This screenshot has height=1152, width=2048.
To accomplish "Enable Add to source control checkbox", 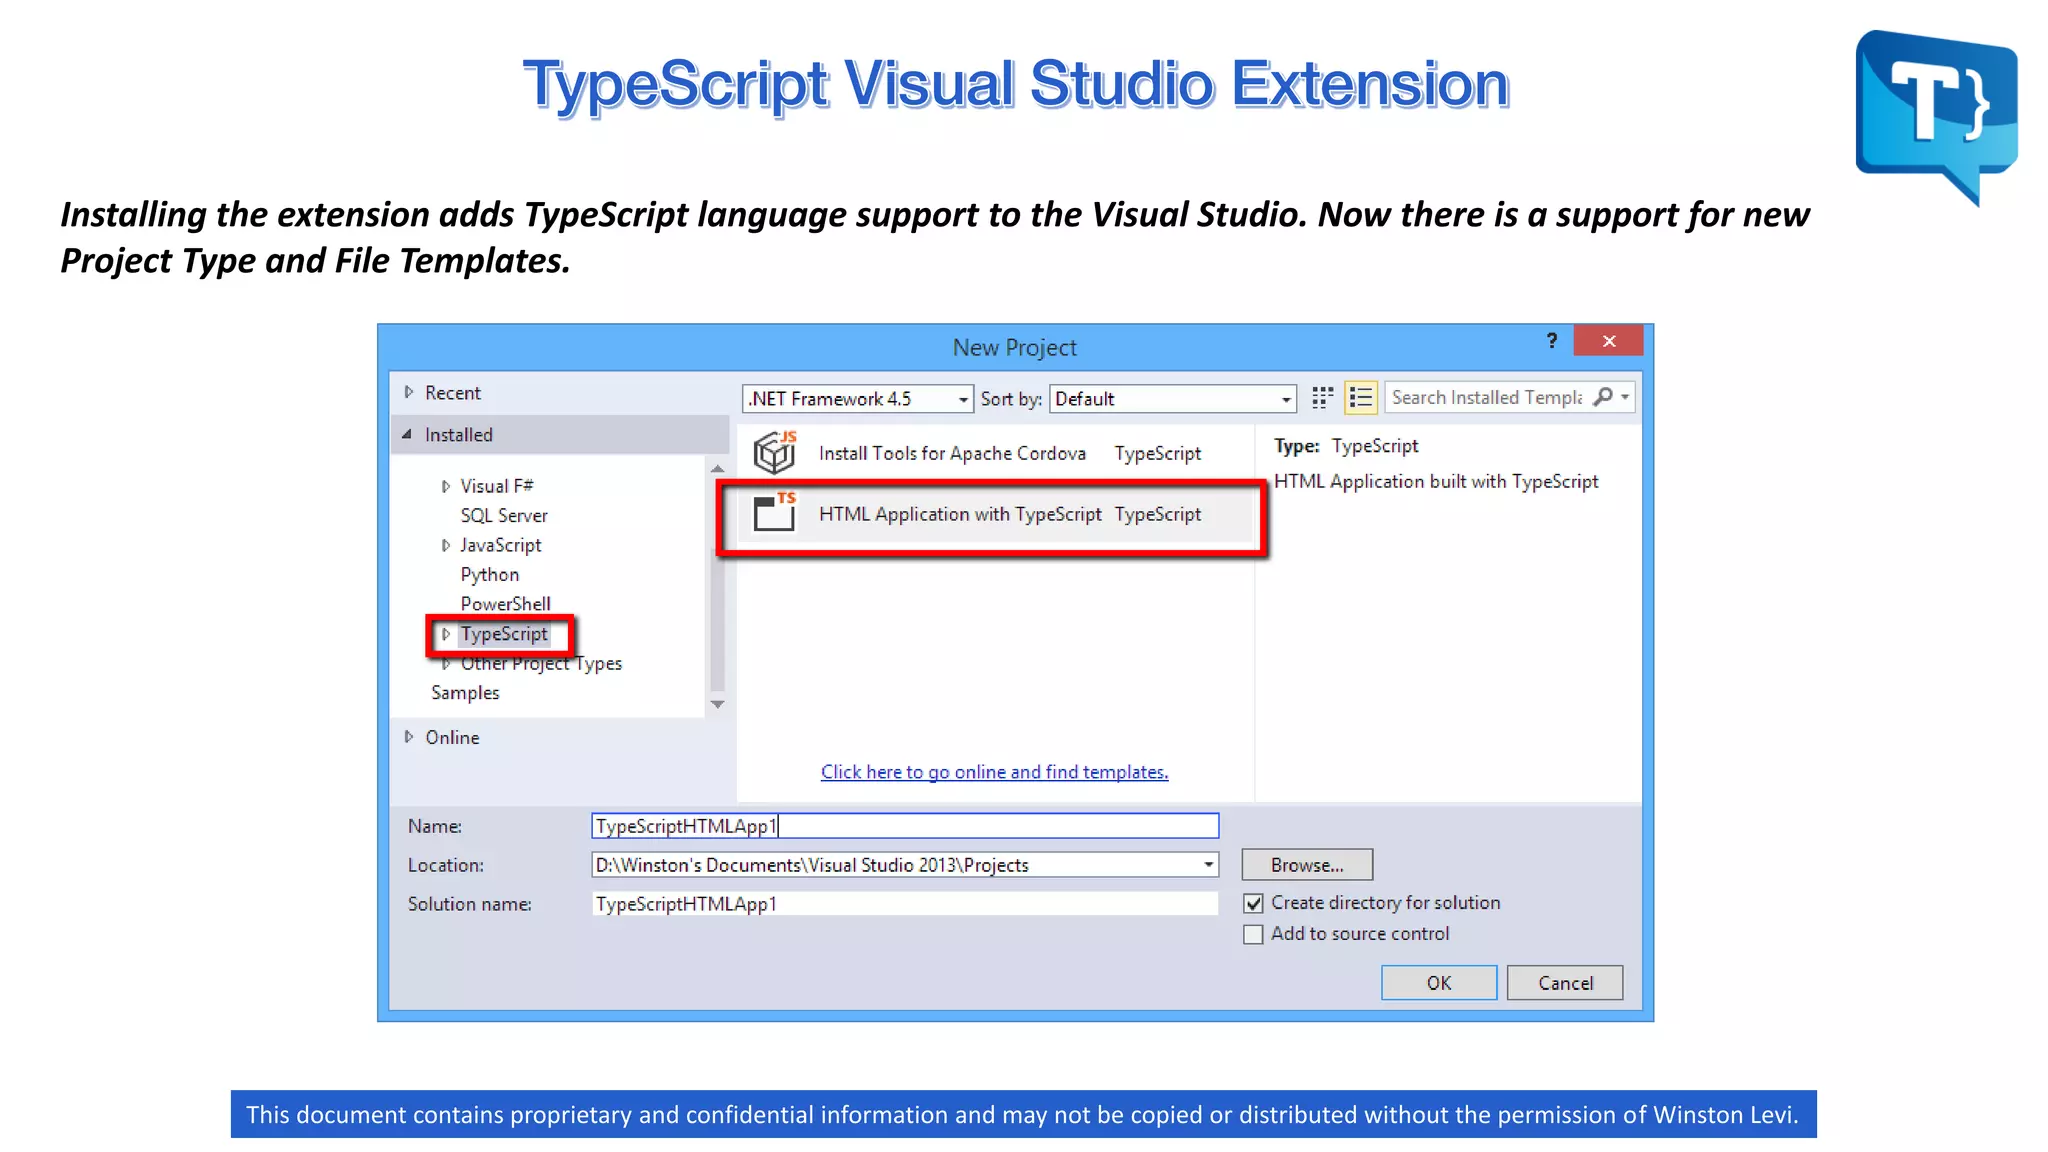I will pyautogui.click(x=1253, y=935).
